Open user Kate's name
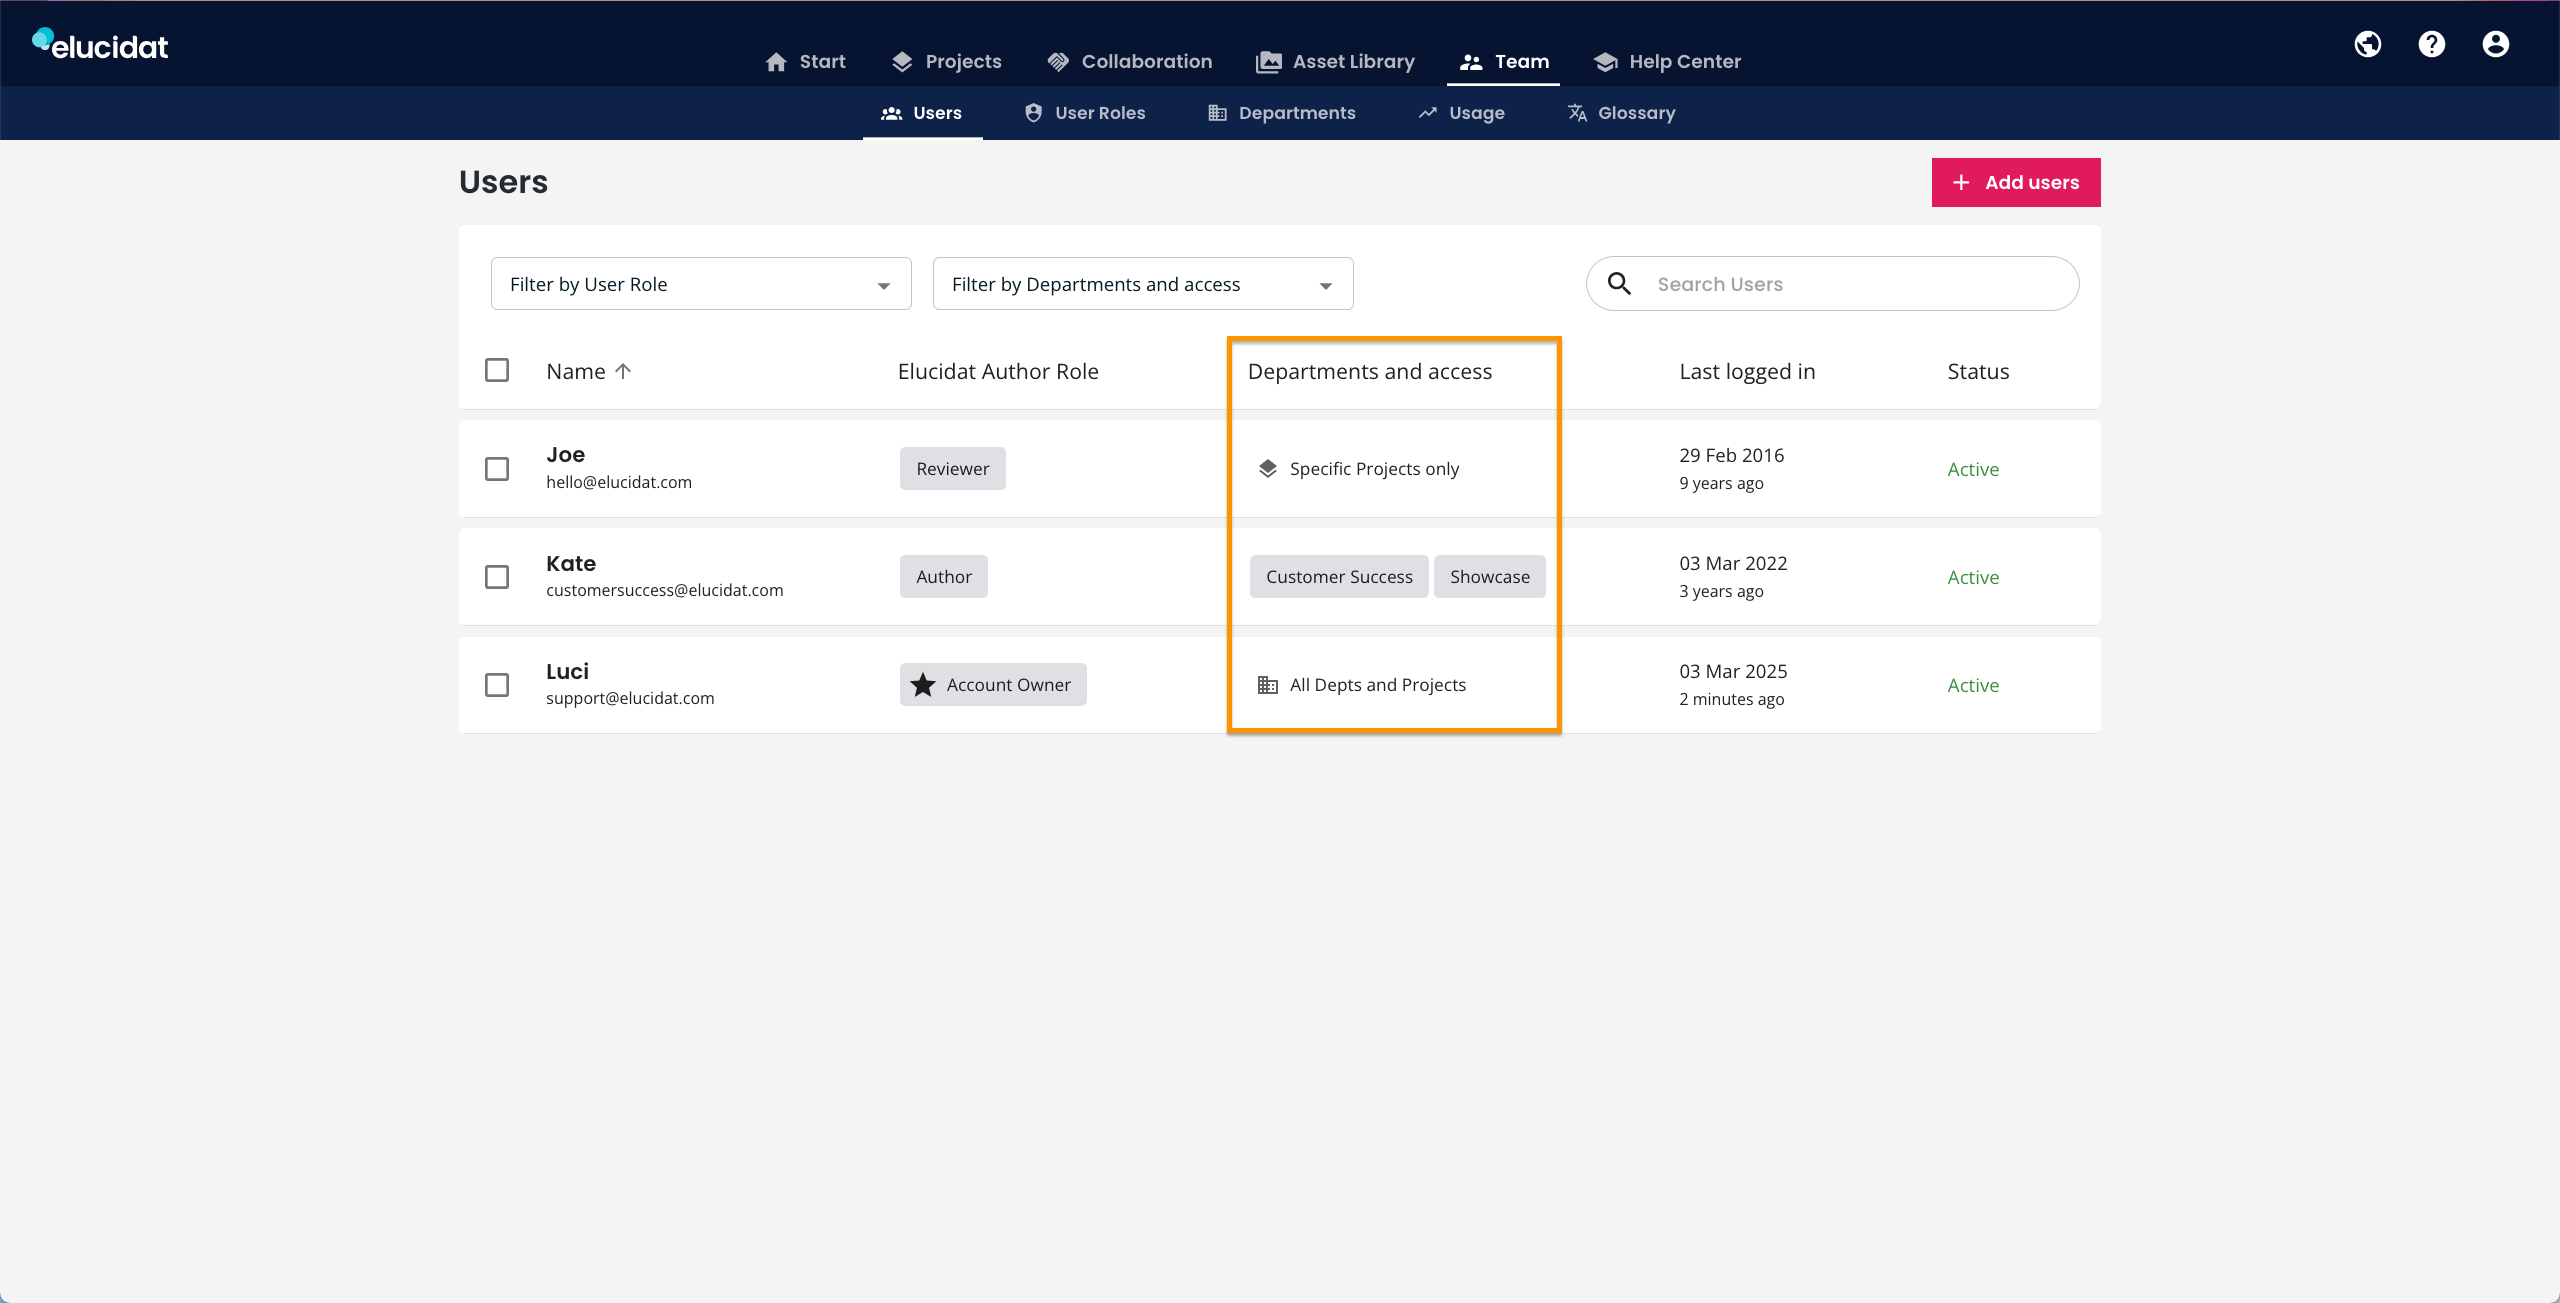The height and width of the screenshot is (1303, 2560). (571, 563)
